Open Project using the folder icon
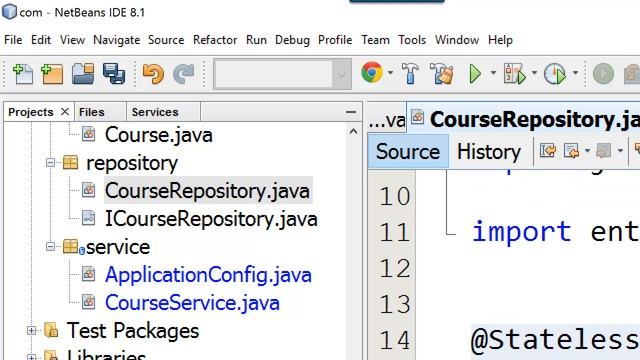This screenshot has width=640, height=360. [x=83, y=74]
